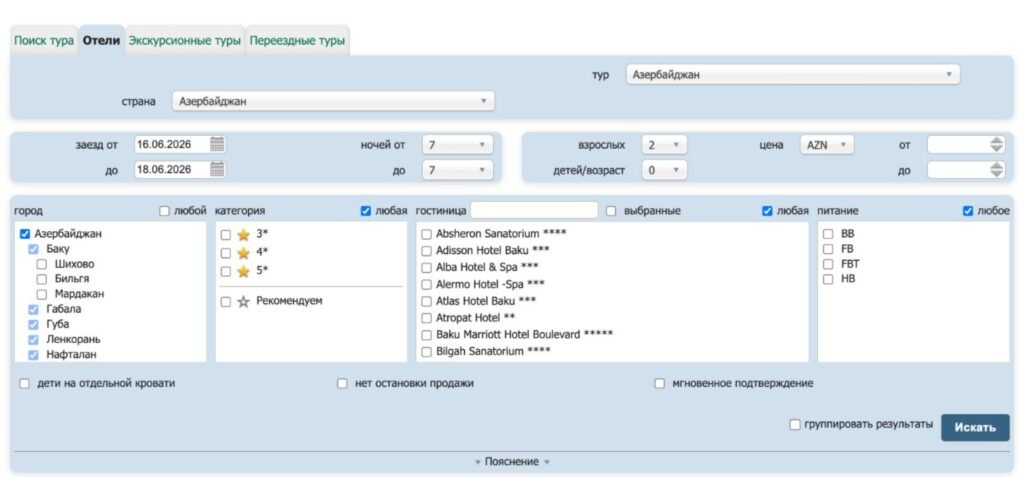Image resolution: width=1024 pixels, height=477 pixels.
Task: Select Absheron Sanatorium hotel checkbox
Action: click(x=426, y=233)
